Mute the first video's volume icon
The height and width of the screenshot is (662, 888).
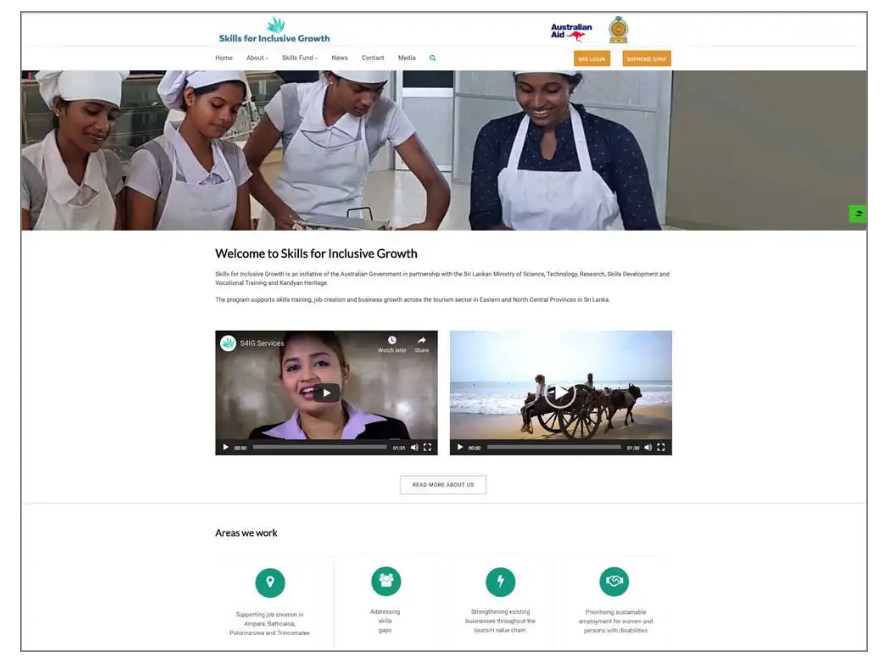[x=415, y=447]
